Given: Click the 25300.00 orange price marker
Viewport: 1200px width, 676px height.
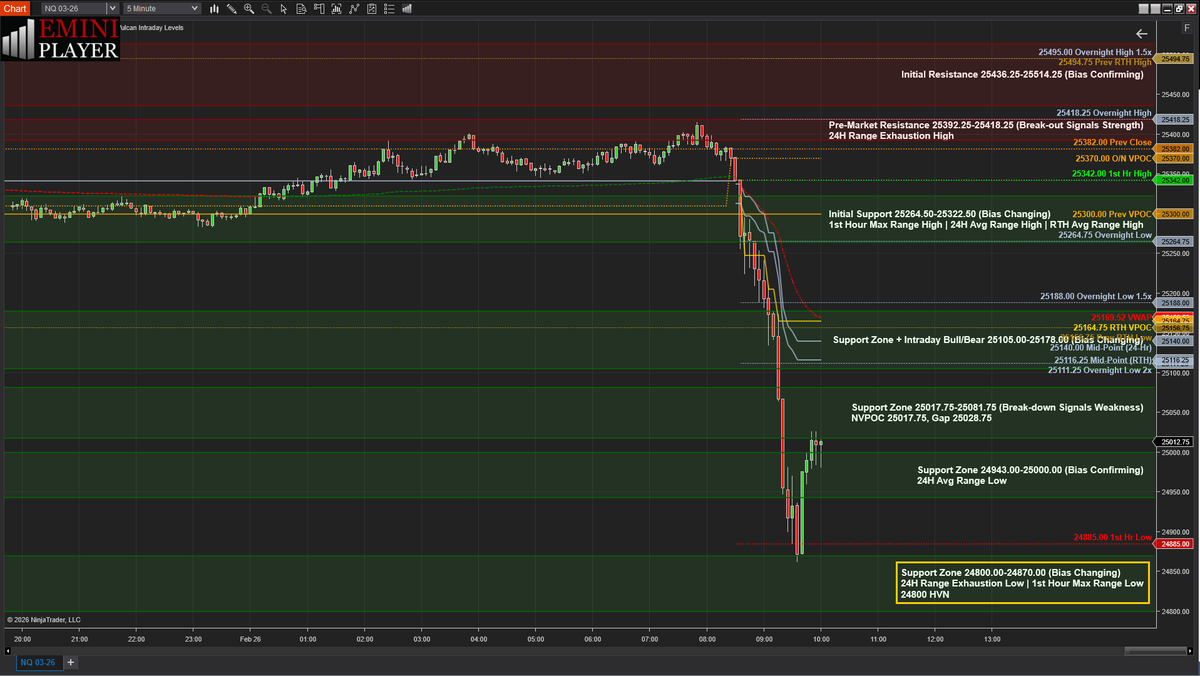Looking at the screenshot, I should pyautogui.click(x=1176, y=214).
